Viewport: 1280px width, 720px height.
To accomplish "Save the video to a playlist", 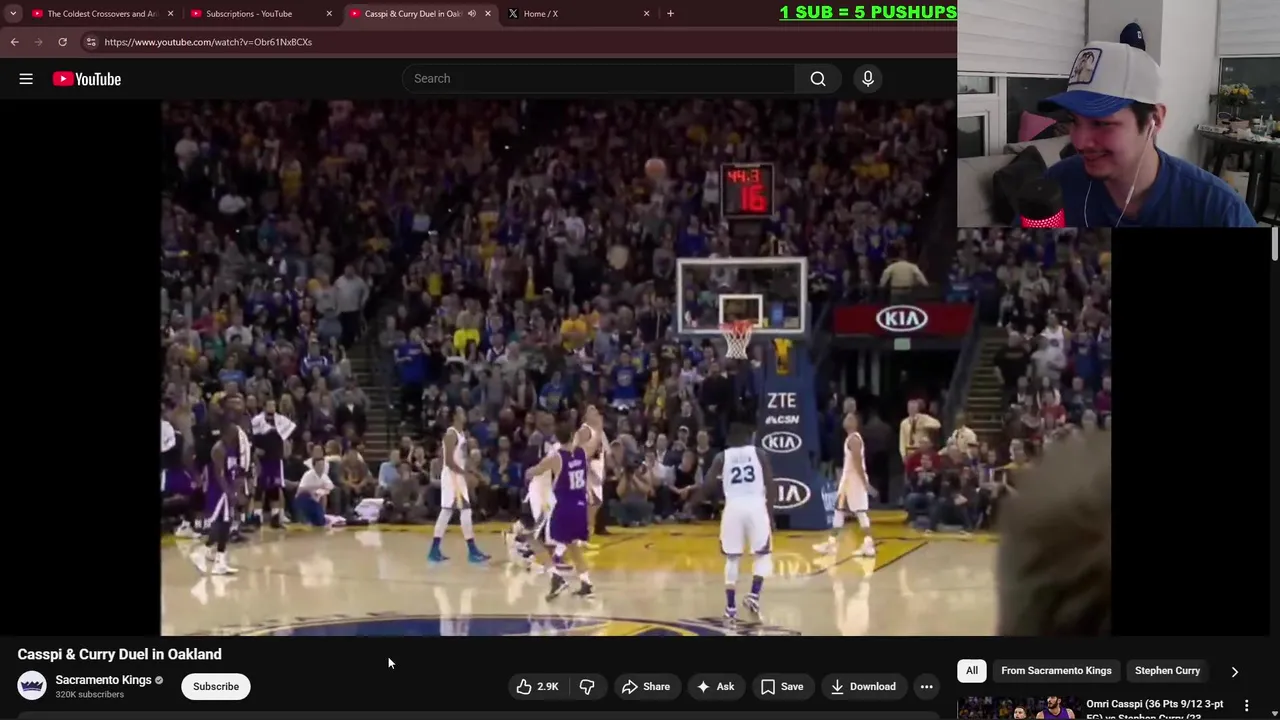I will coord(782,687).
